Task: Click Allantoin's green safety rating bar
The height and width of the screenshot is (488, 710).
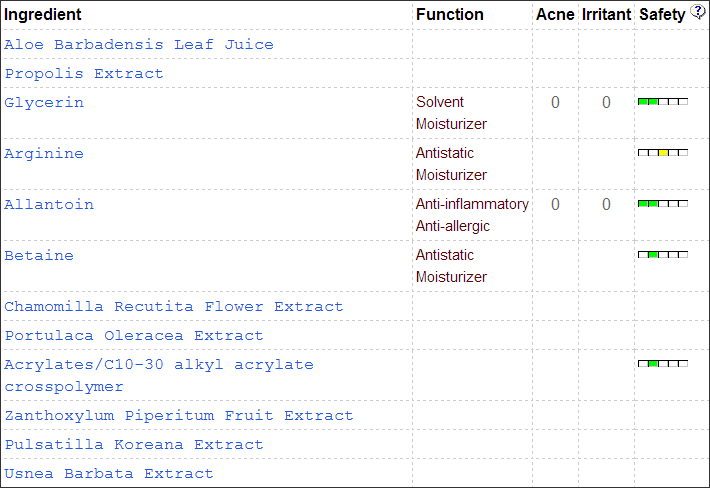Action: (663, 204)
